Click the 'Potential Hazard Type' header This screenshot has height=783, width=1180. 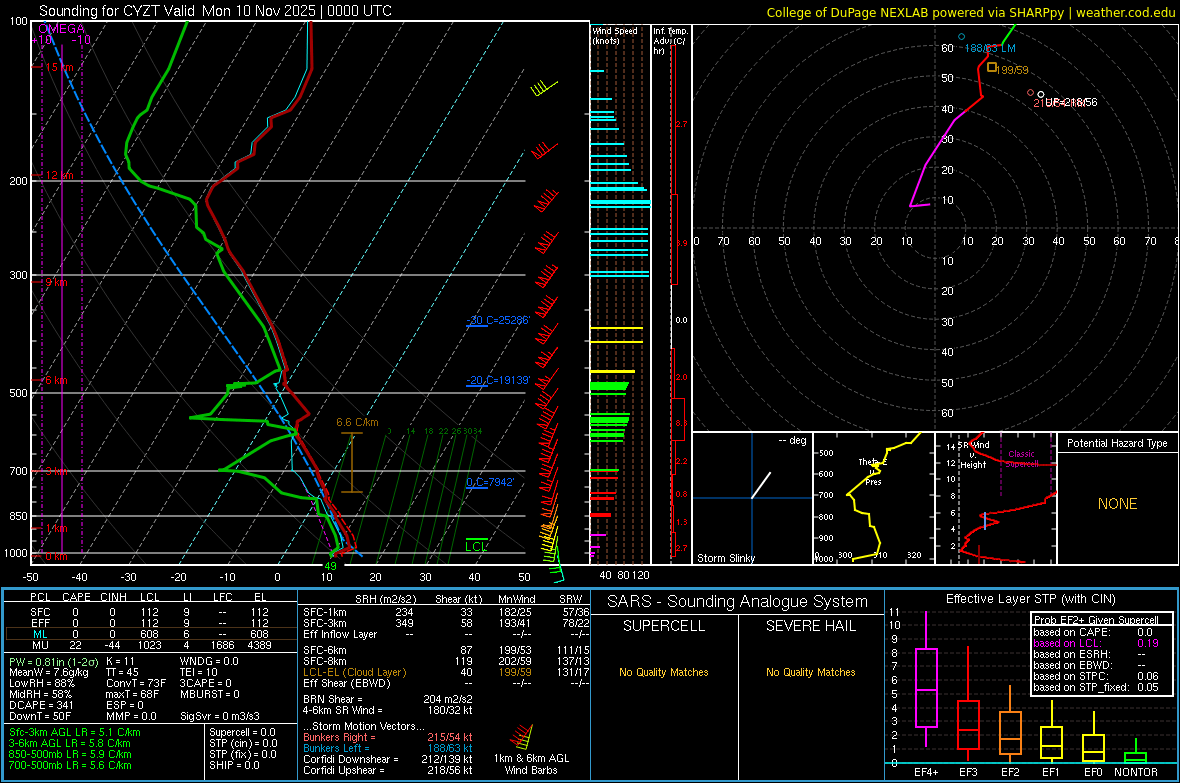pyautogui.click(x=1117, y=443)
